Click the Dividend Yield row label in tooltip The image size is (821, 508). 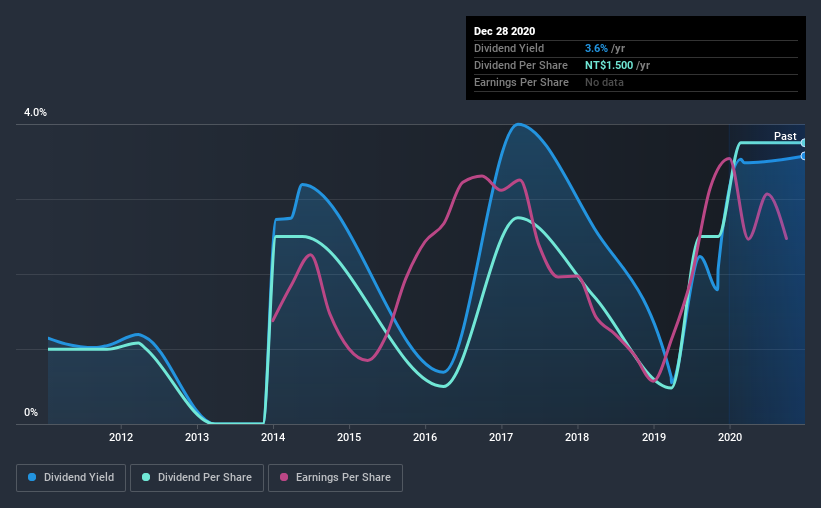[509, 48]
